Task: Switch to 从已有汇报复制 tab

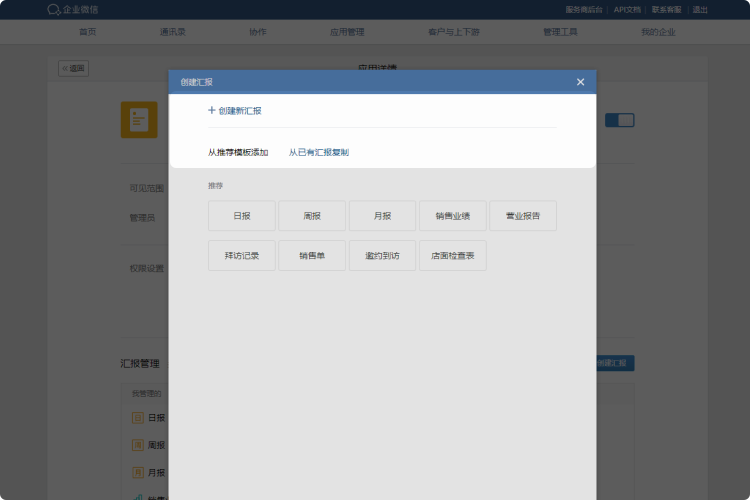Action: point(319,152)
